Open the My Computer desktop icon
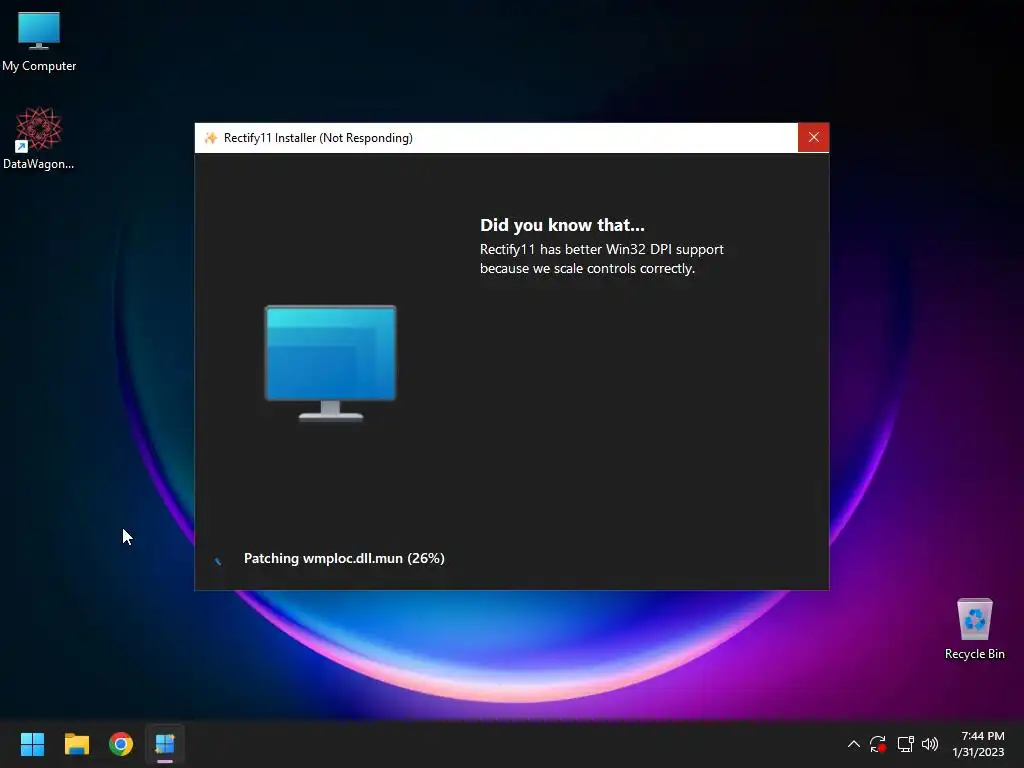1024x768 pixels. (x=39, y=40)
